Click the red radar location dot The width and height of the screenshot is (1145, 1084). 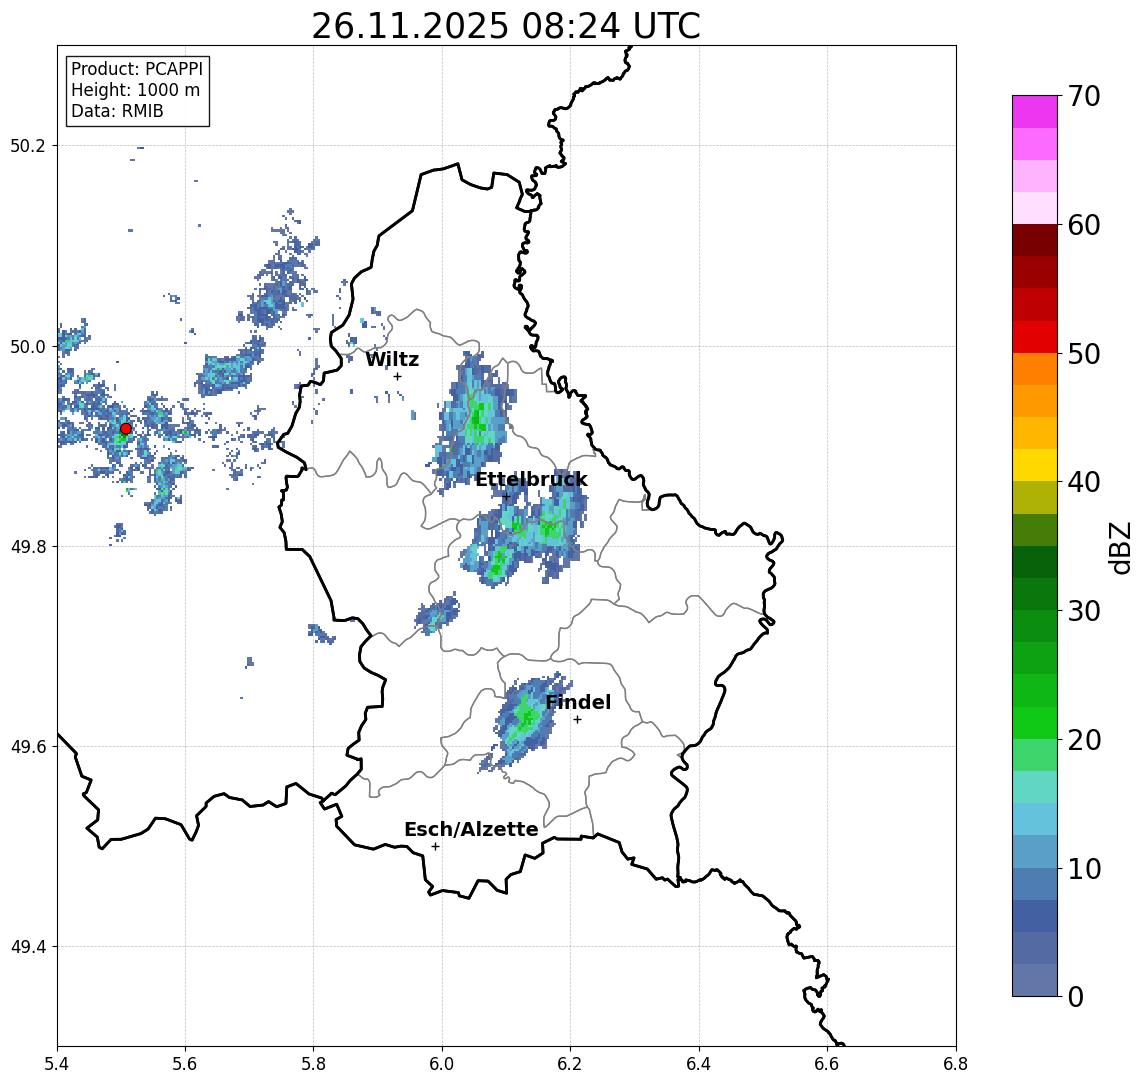[126, 429]
